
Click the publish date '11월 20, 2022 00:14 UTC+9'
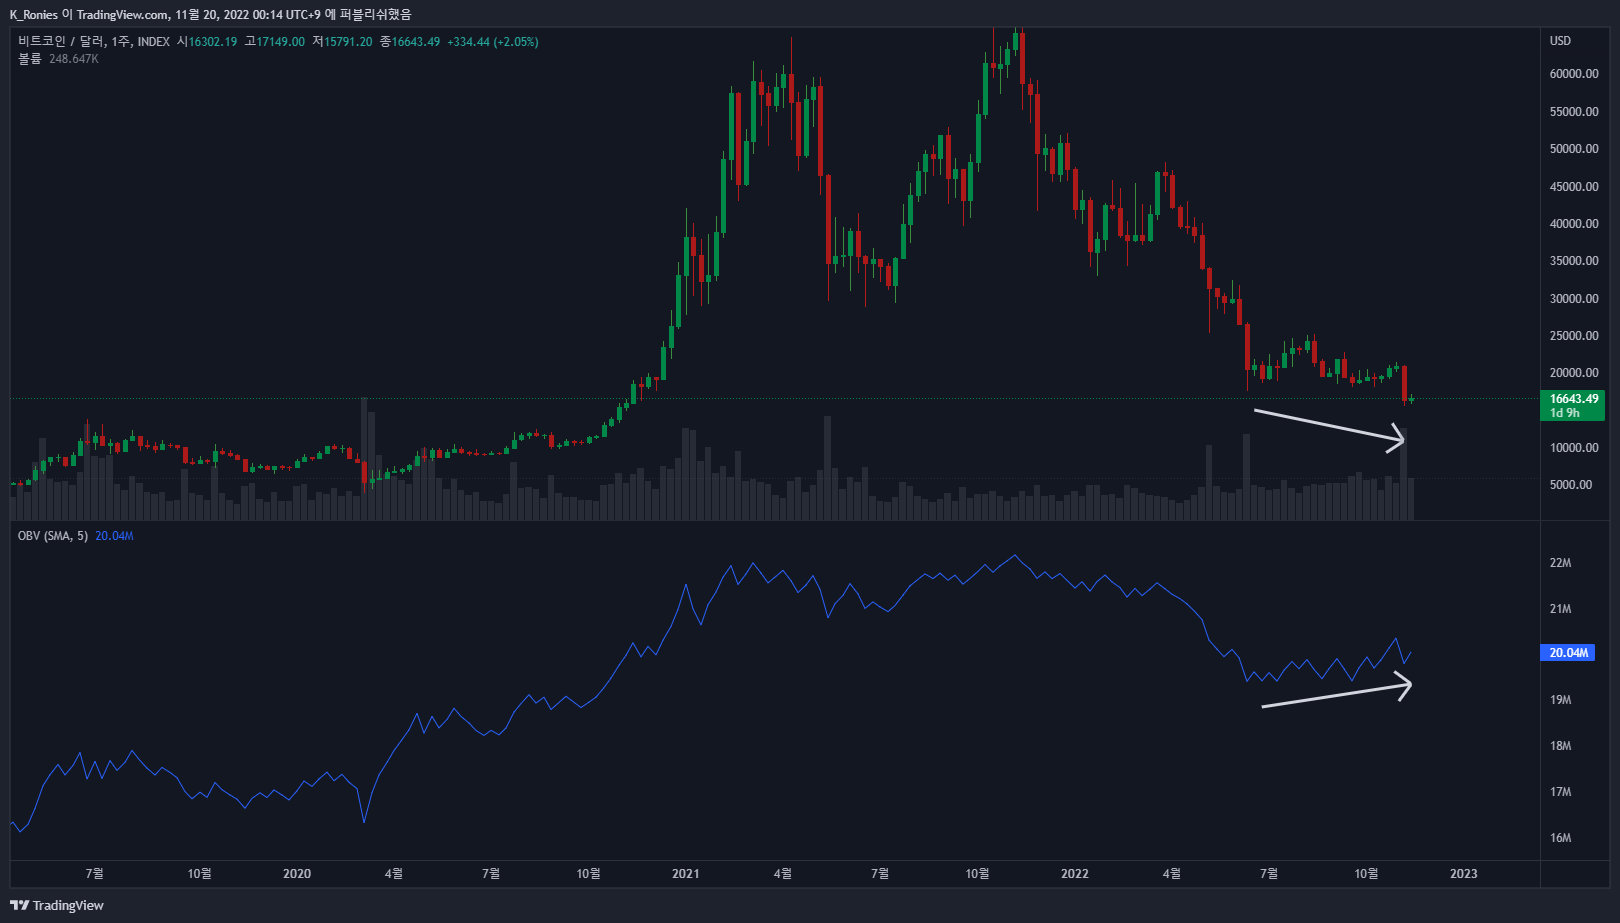(248, 15)
